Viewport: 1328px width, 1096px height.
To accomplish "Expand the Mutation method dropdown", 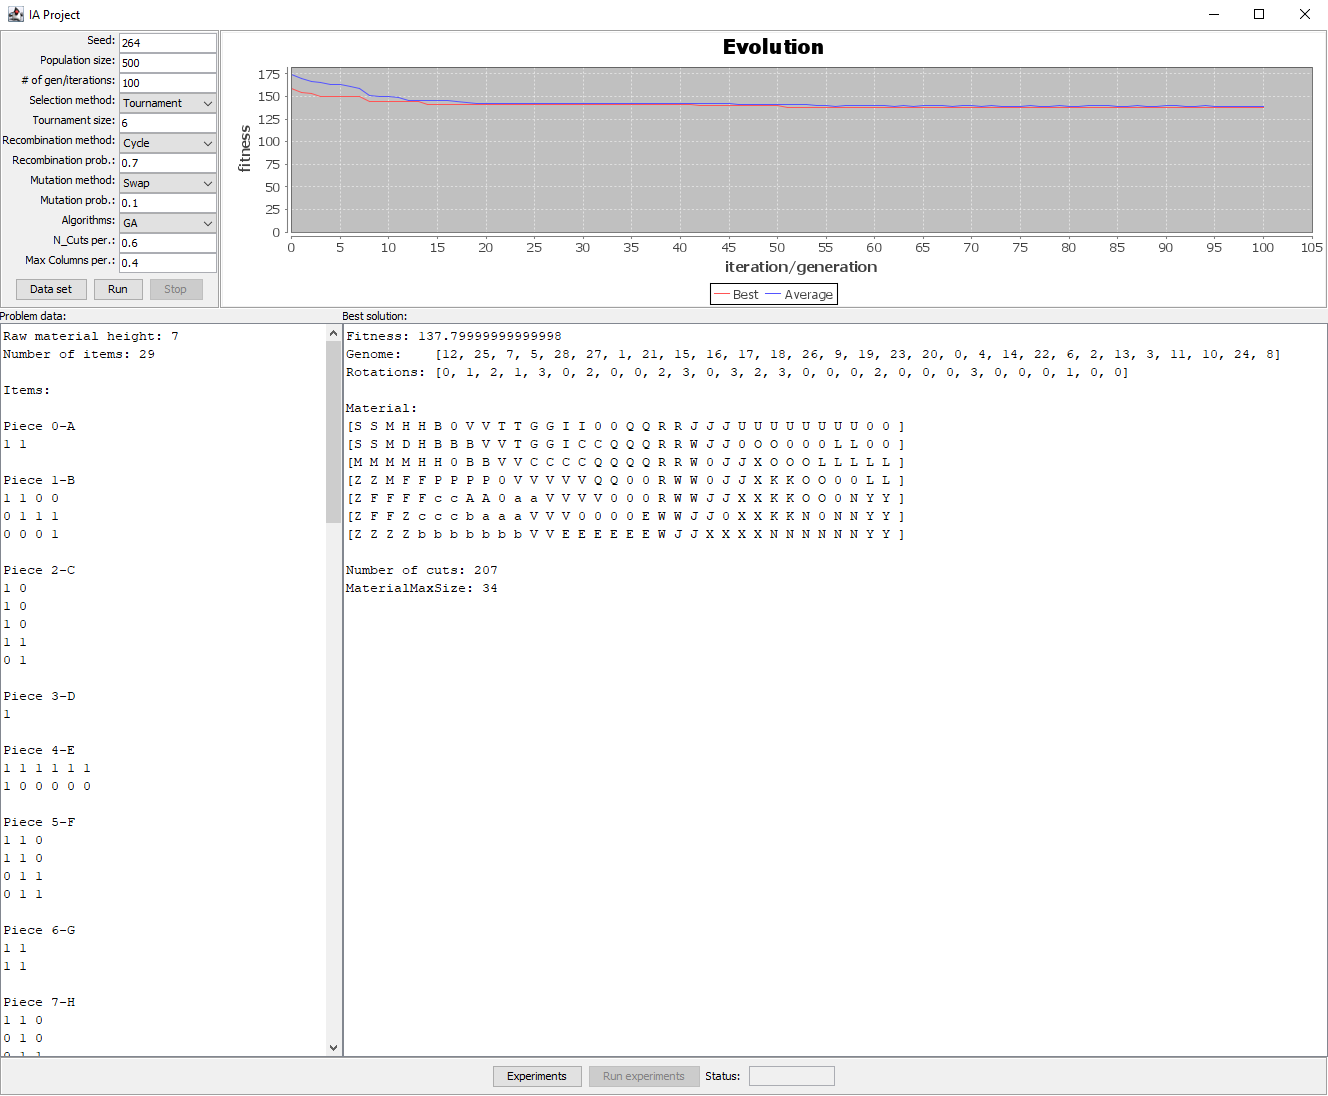I will pyautogui.click(x=168, y=182).
